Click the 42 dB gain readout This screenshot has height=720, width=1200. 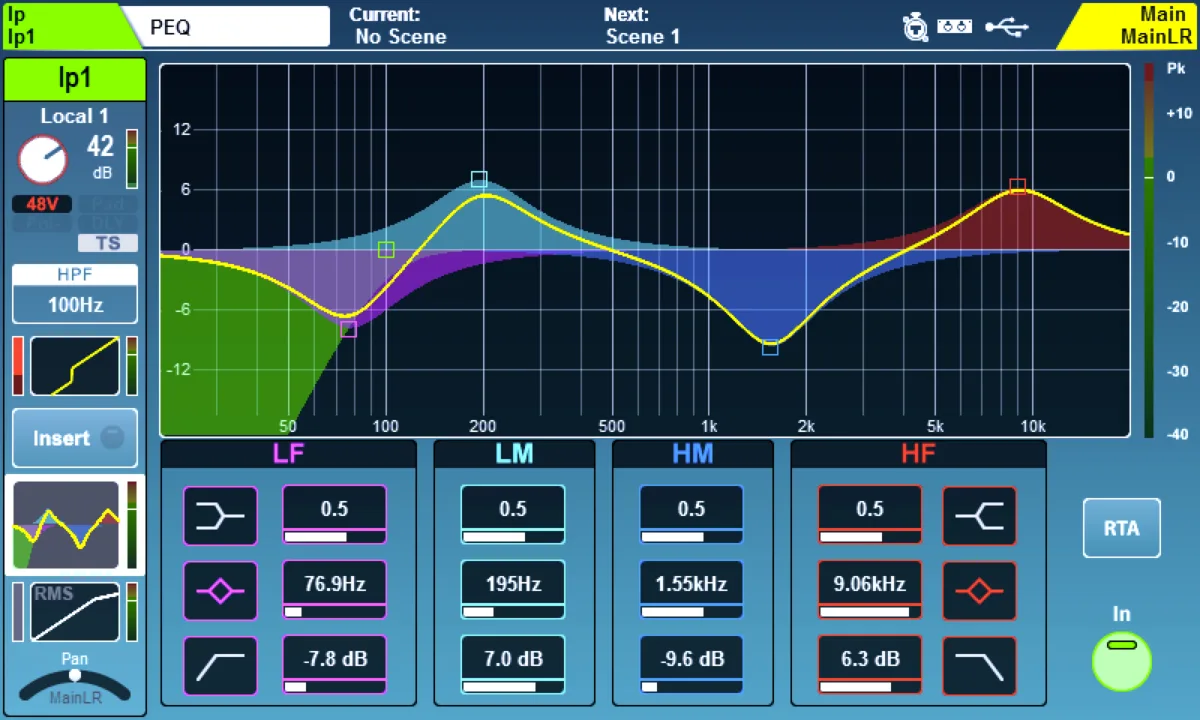click(100, 157)
